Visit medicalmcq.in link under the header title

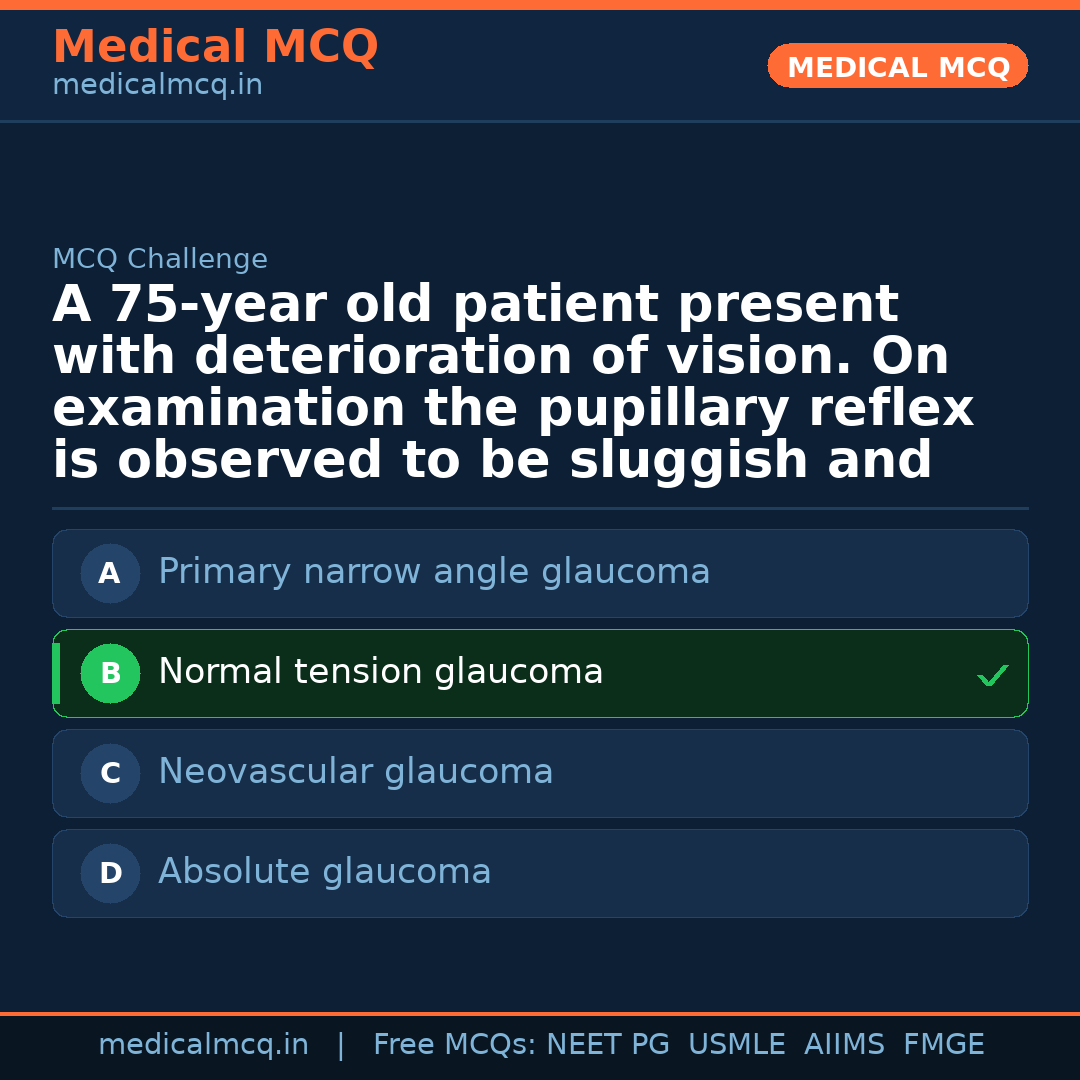click(x=157, y=86)
